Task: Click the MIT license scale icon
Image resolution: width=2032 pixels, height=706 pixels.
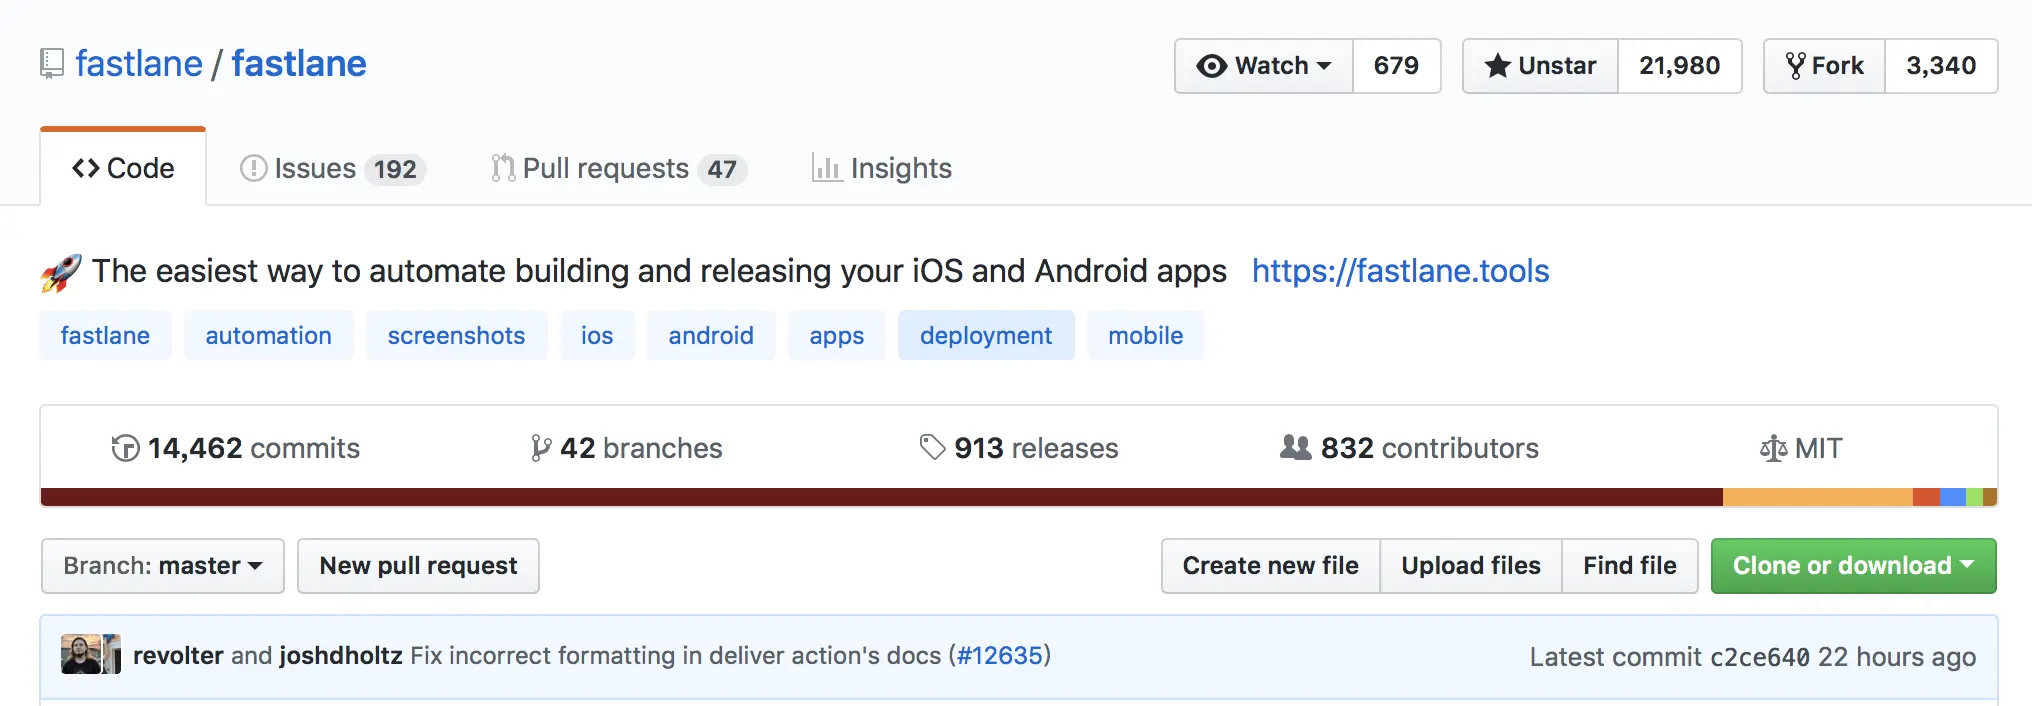Action: (1773, 448)
